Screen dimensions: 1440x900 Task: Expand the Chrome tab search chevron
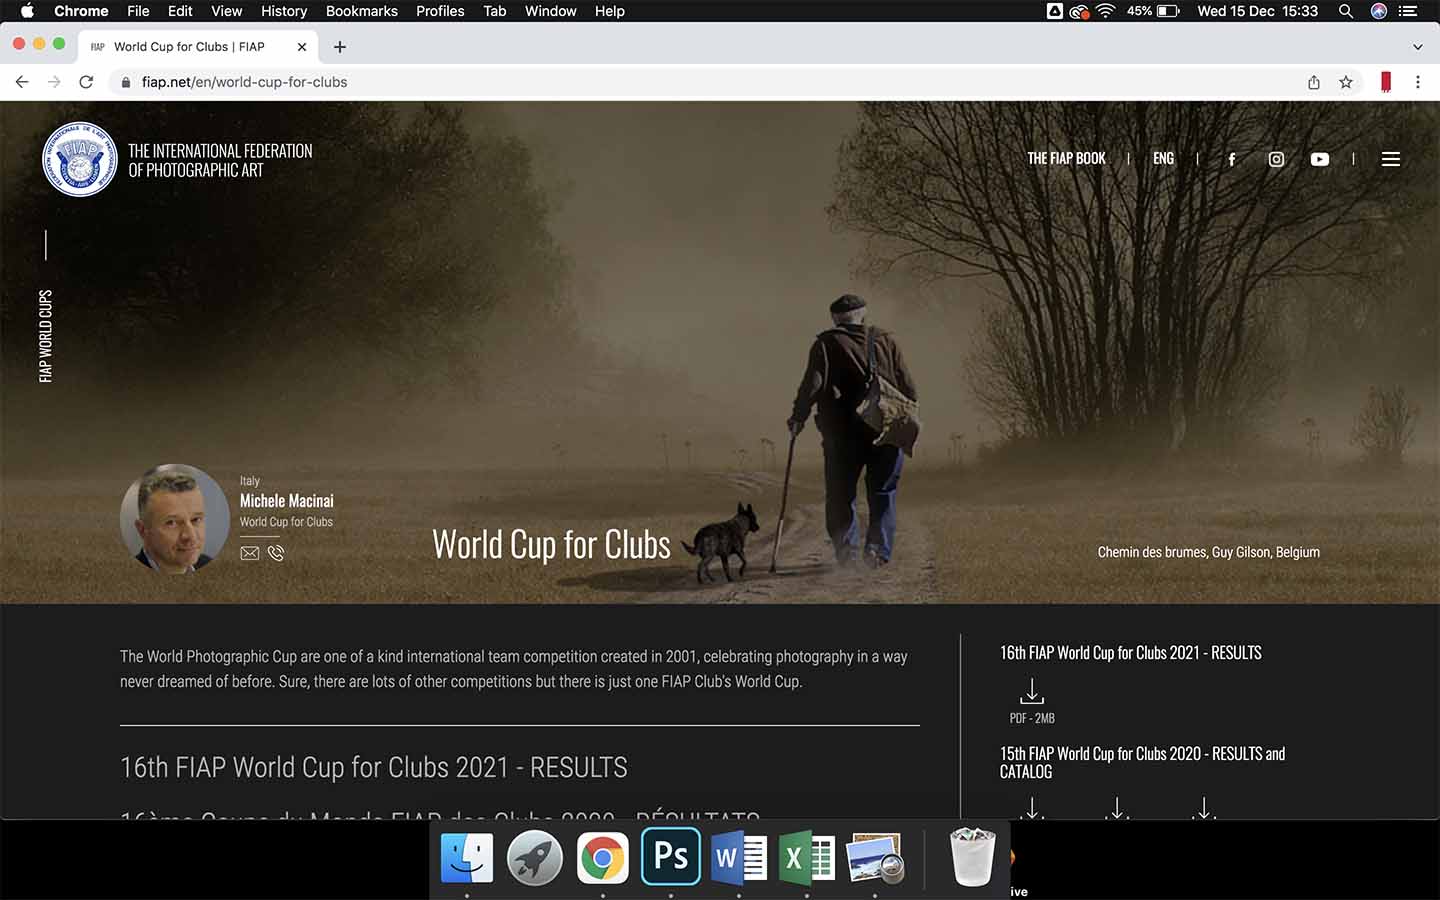click(x=1417, y=47)
